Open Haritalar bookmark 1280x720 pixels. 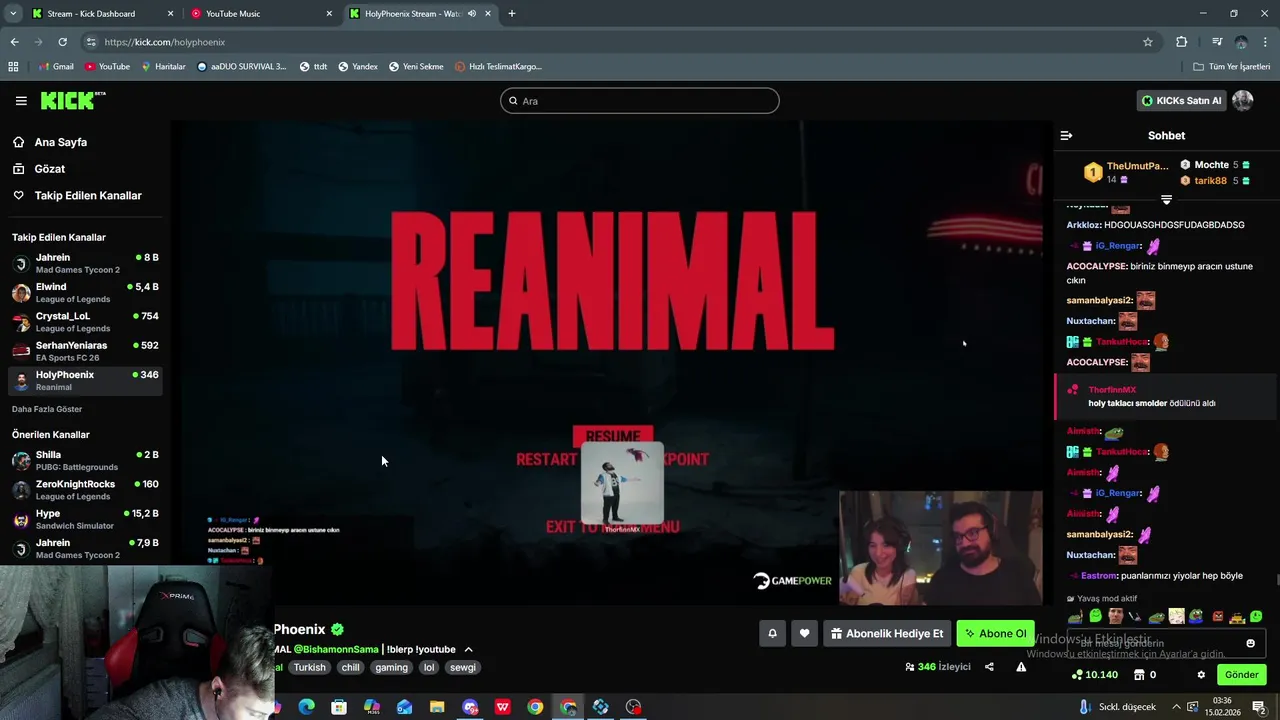tap(163, 67)
